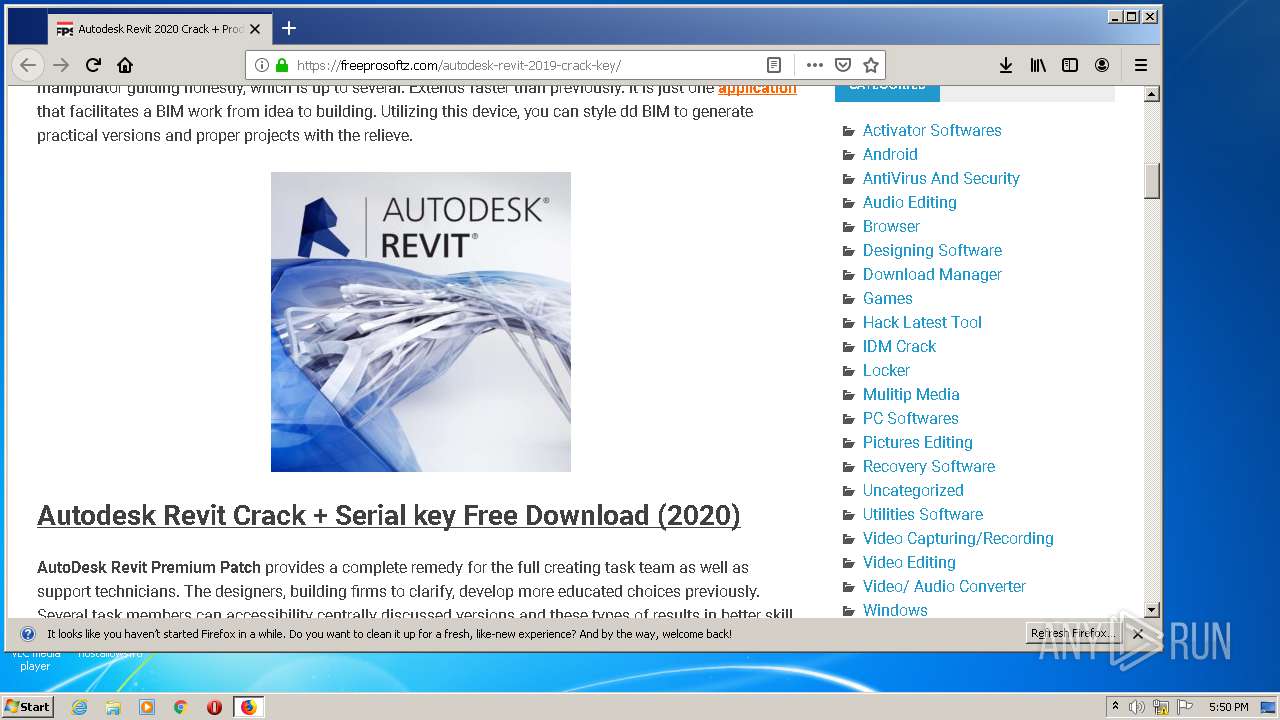Click the green padlock security icon
This screenshot has height=720, width=1280.
pos(282,65)
